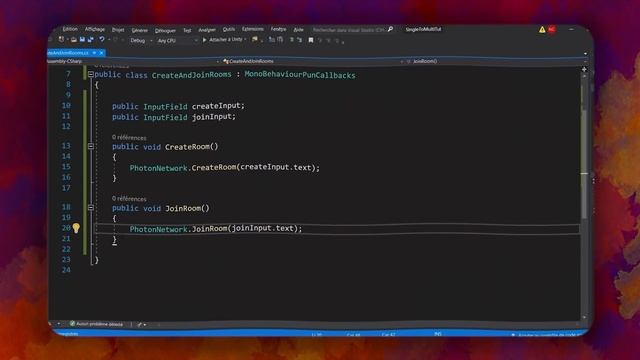
Task: Click the Save All icon
Action: (91, 40)
